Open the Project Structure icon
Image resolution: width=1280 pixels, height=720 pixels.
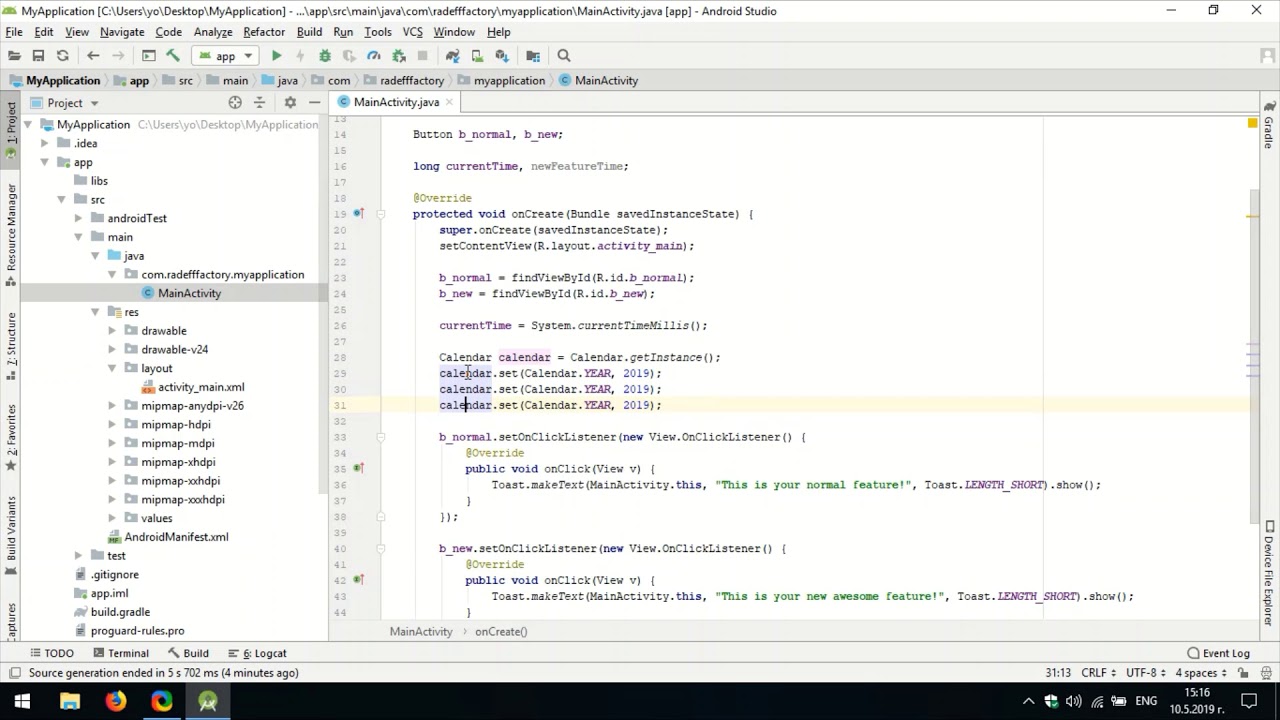[533, 56]
